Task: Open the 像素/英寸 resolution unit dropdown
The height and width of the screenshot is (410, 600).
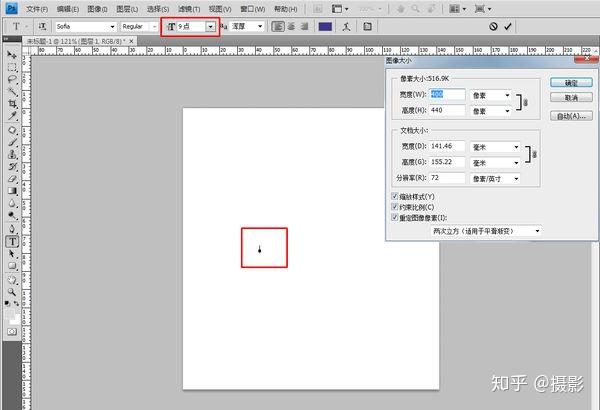Action: click(495, 179)
